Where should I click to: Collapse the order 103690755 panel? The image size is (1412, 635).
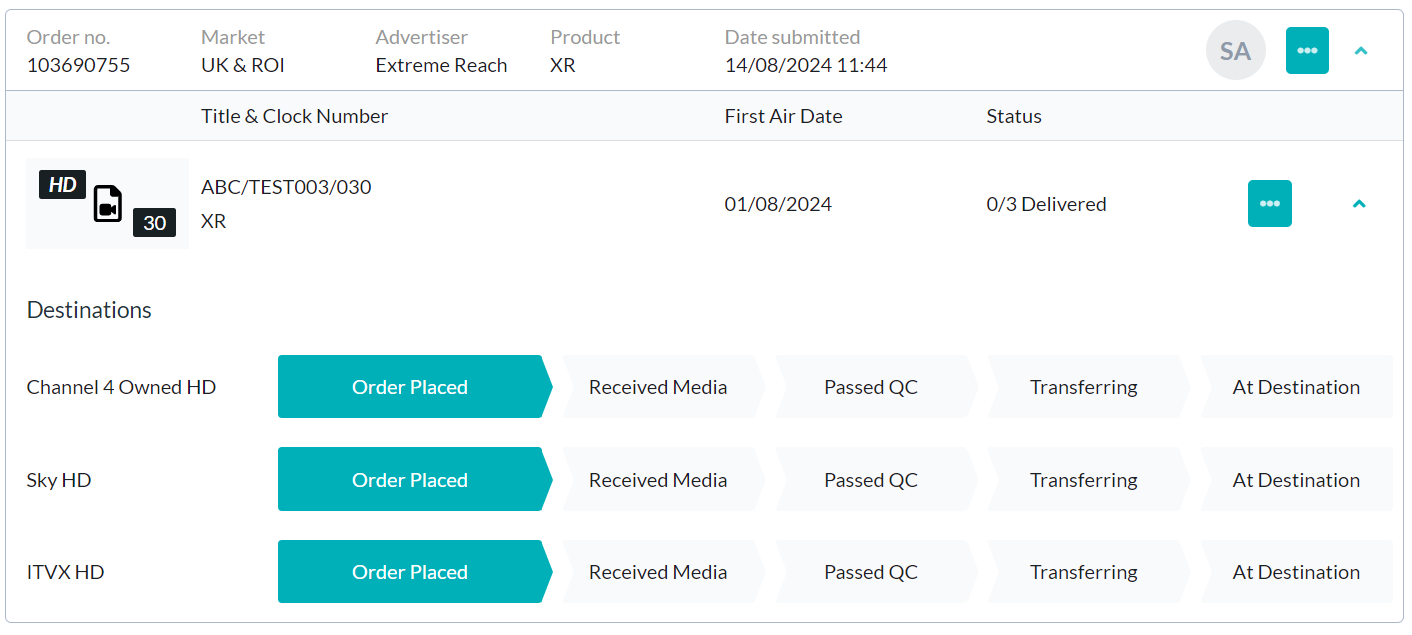pyautogui.click(x=1361, y=50)
